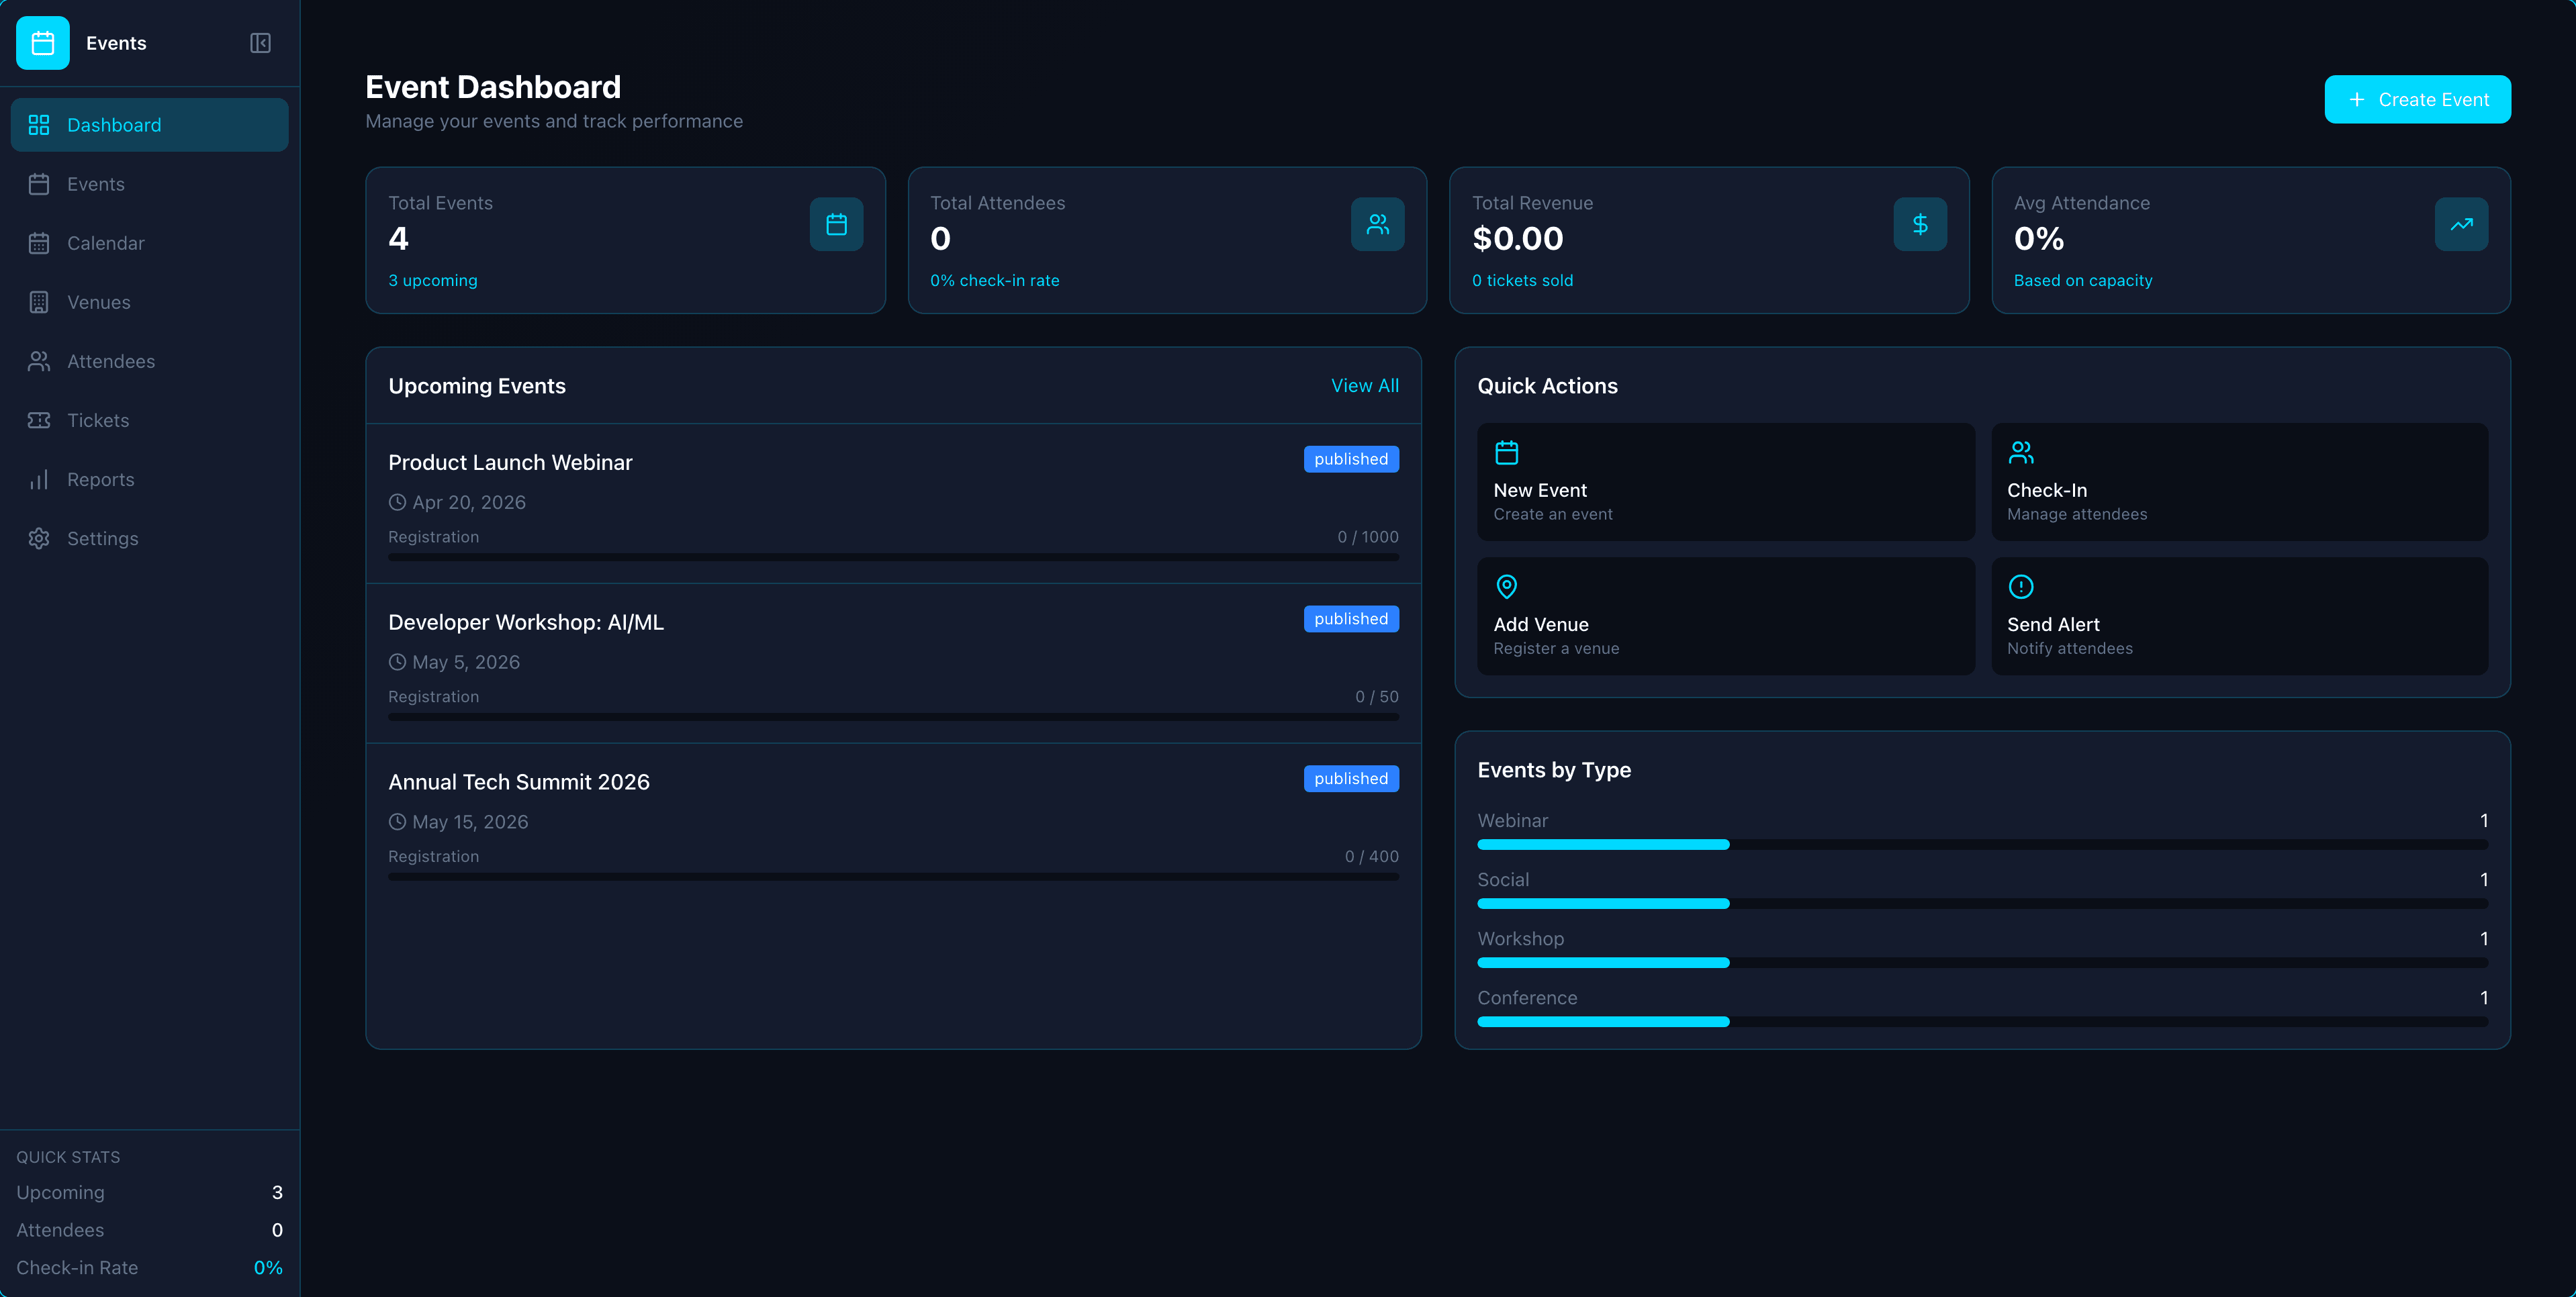Image resolution: width=2576 pixels, height=1297 pixels.
Task: Collapse the sidebar panel toggle icon
Action: tap(260, 43)
